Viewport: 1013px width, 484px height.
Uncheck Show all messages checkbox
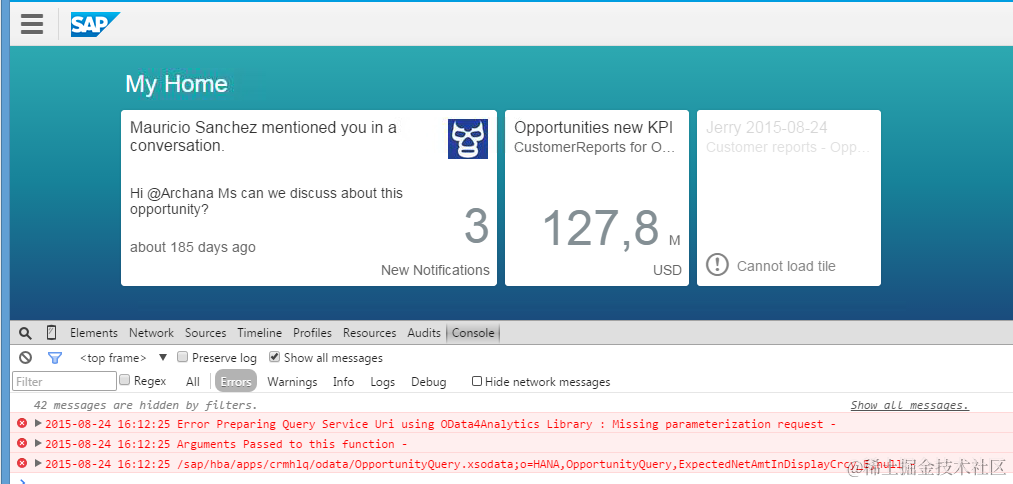[275, 357]
